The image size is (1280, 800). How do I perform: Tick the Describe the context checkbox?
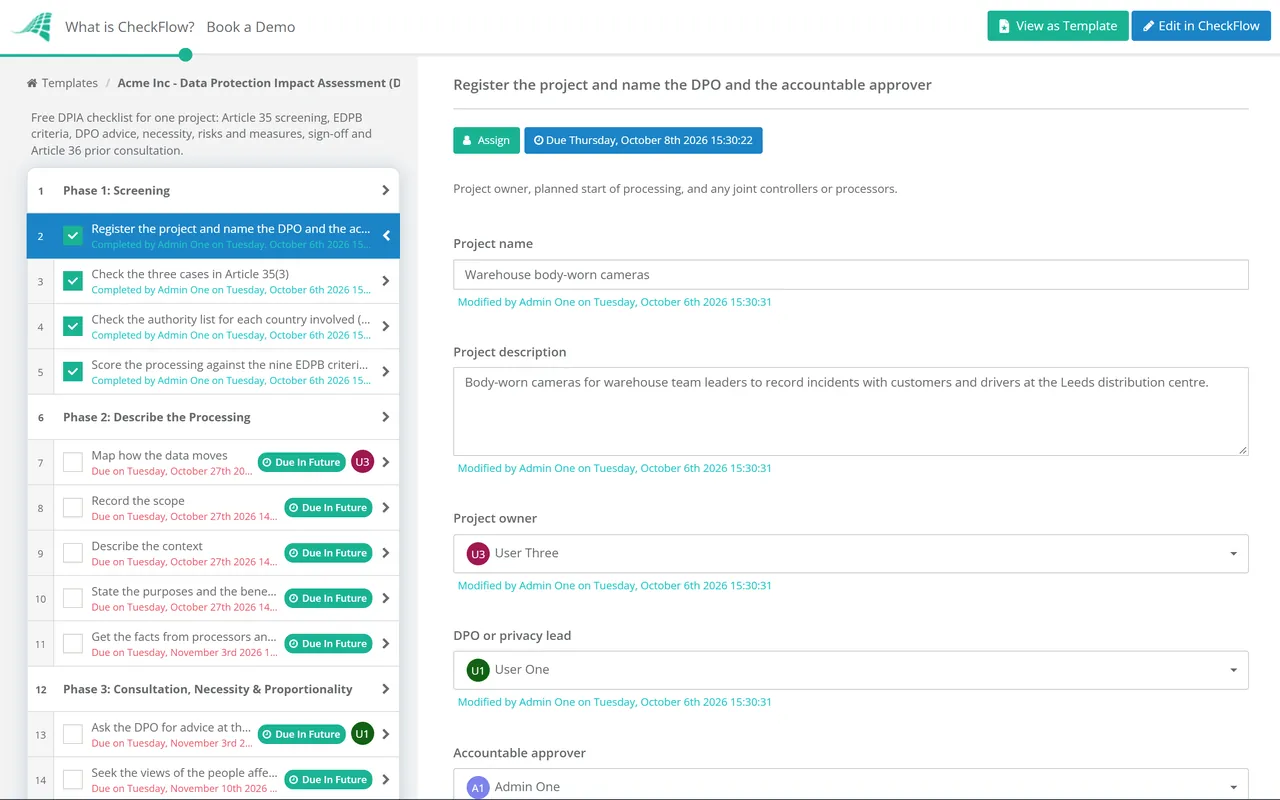[73, 553]
